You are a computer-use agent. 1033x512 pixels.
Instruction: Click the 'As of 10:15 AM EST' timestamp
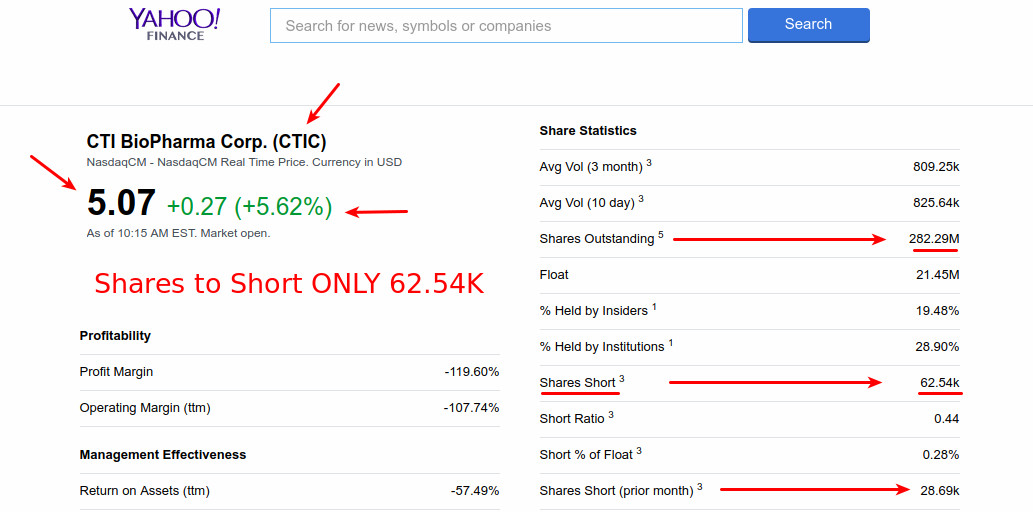[x=179, y=234]
